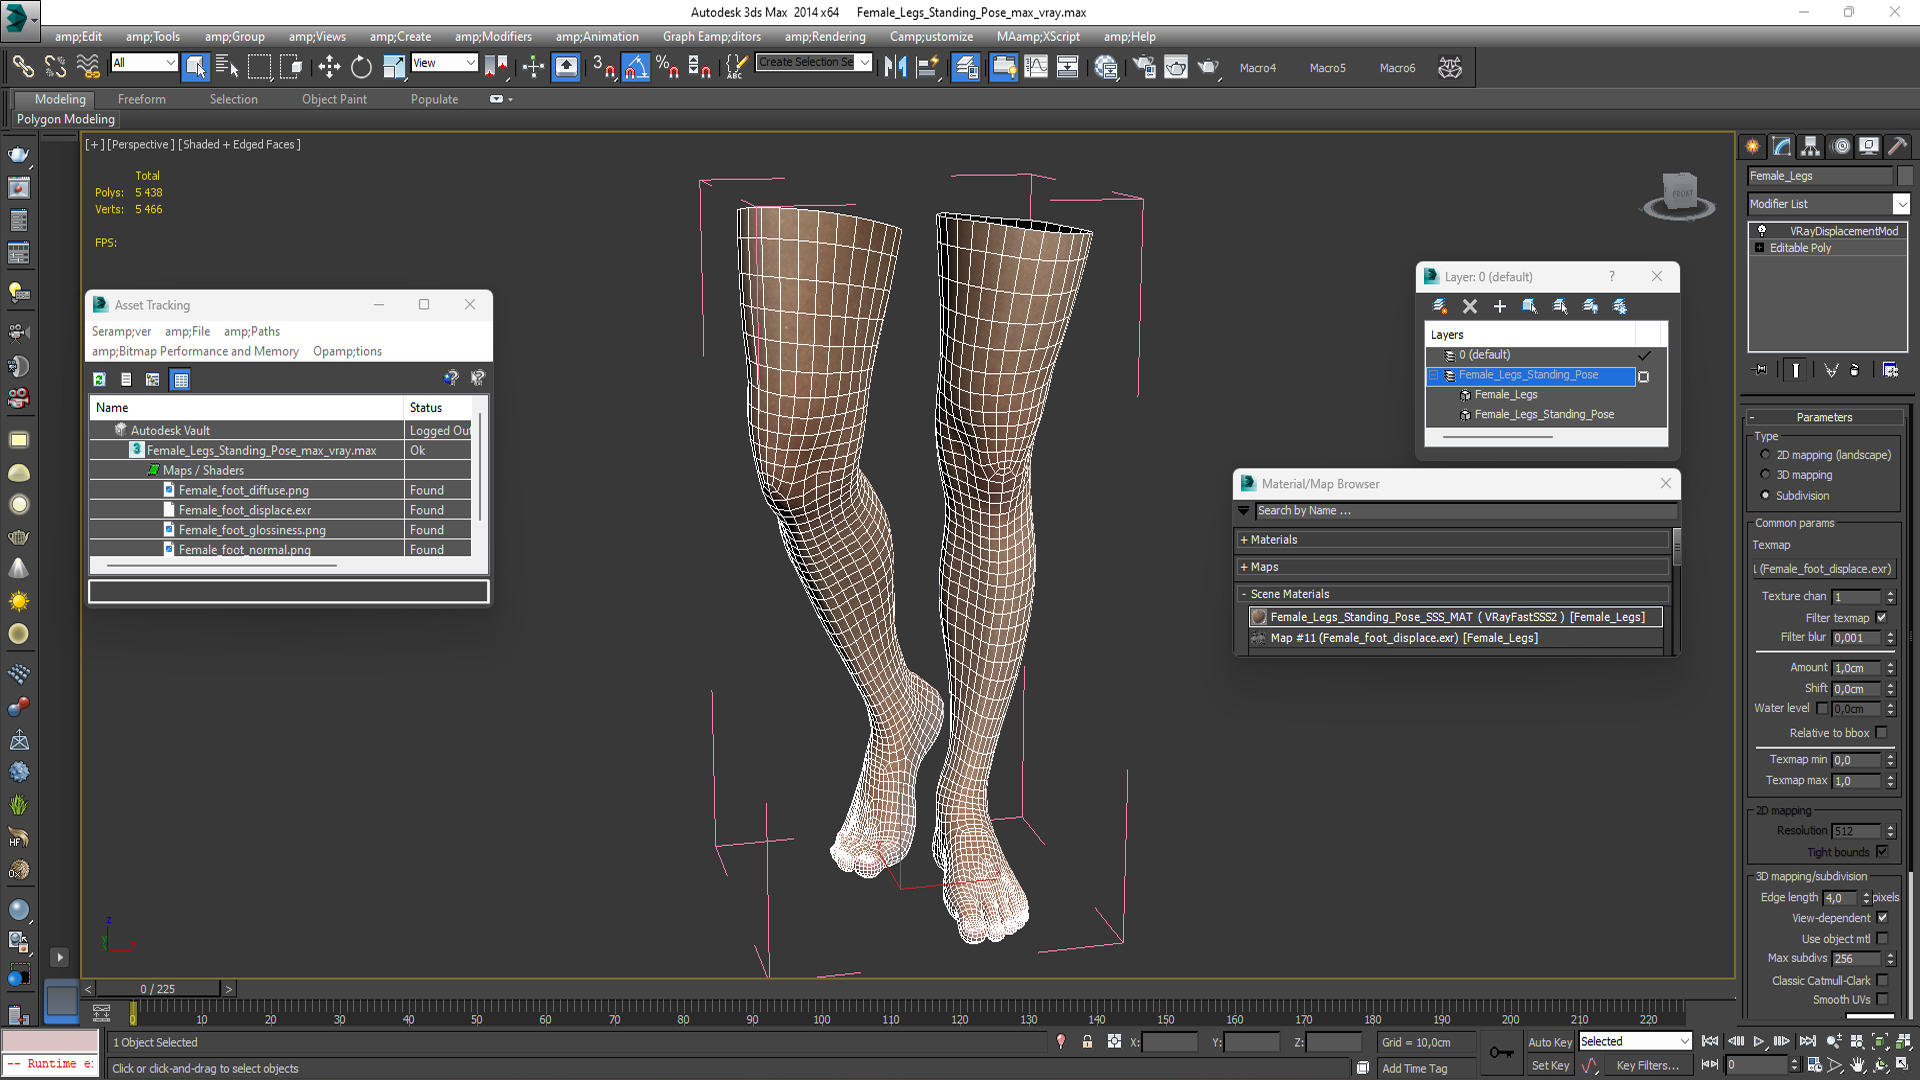
Task: Click the Material/Map Browser vertical scrollbar
Action: tap(1676, 546)
